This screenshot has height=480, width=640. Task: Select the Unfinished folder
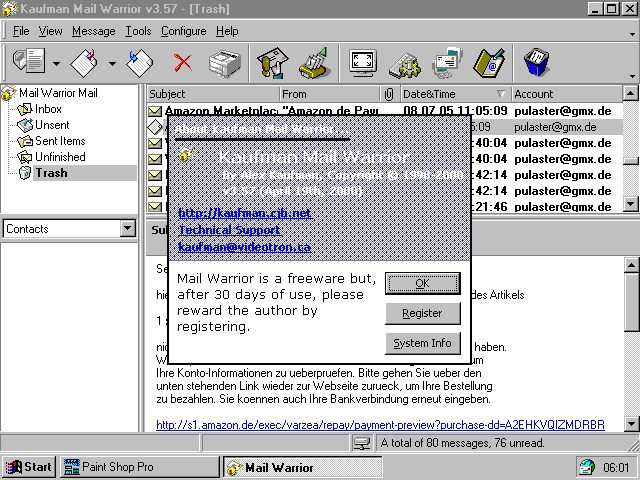[60, 157]
